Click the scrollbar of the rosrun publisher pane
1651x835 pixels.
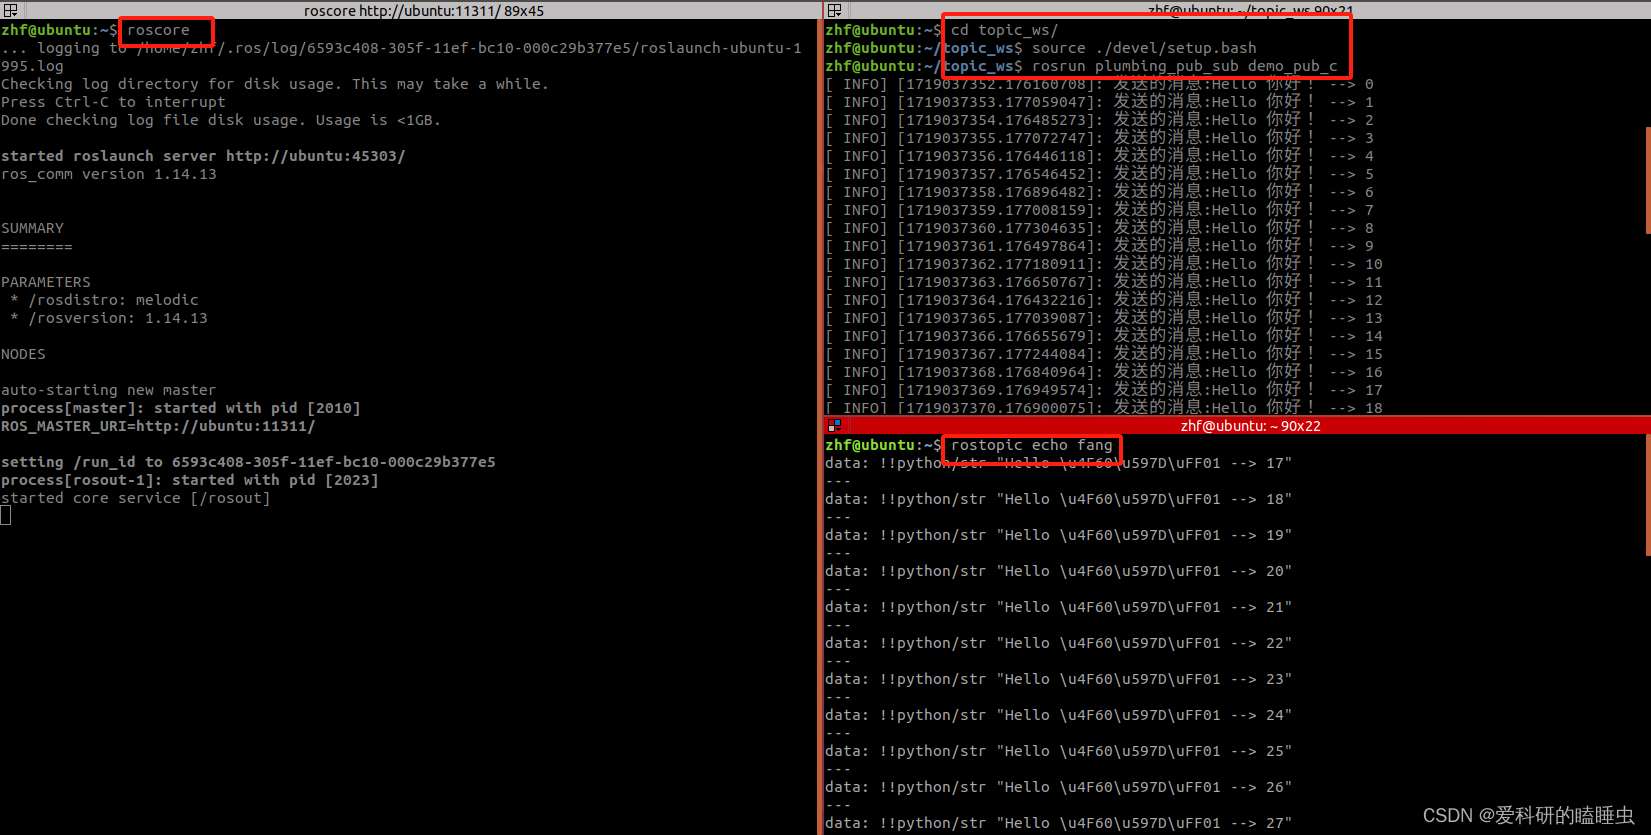click(1647, 180)
